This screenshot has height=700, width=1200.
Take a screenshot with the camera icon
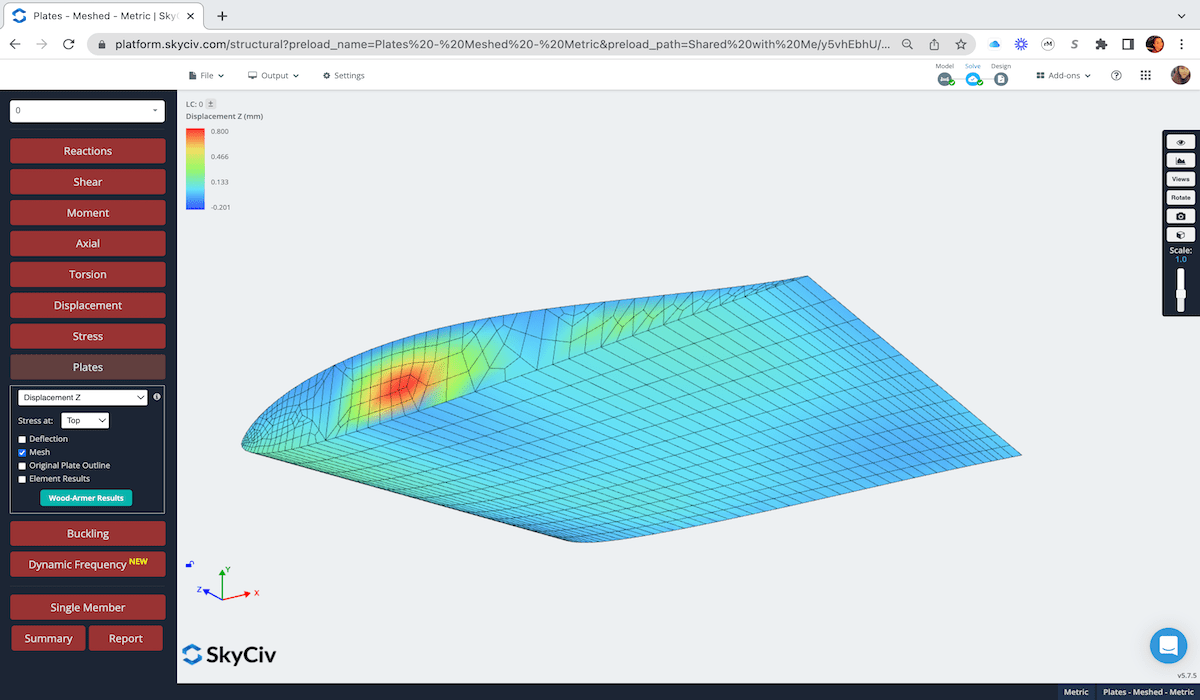(1180, 215)
